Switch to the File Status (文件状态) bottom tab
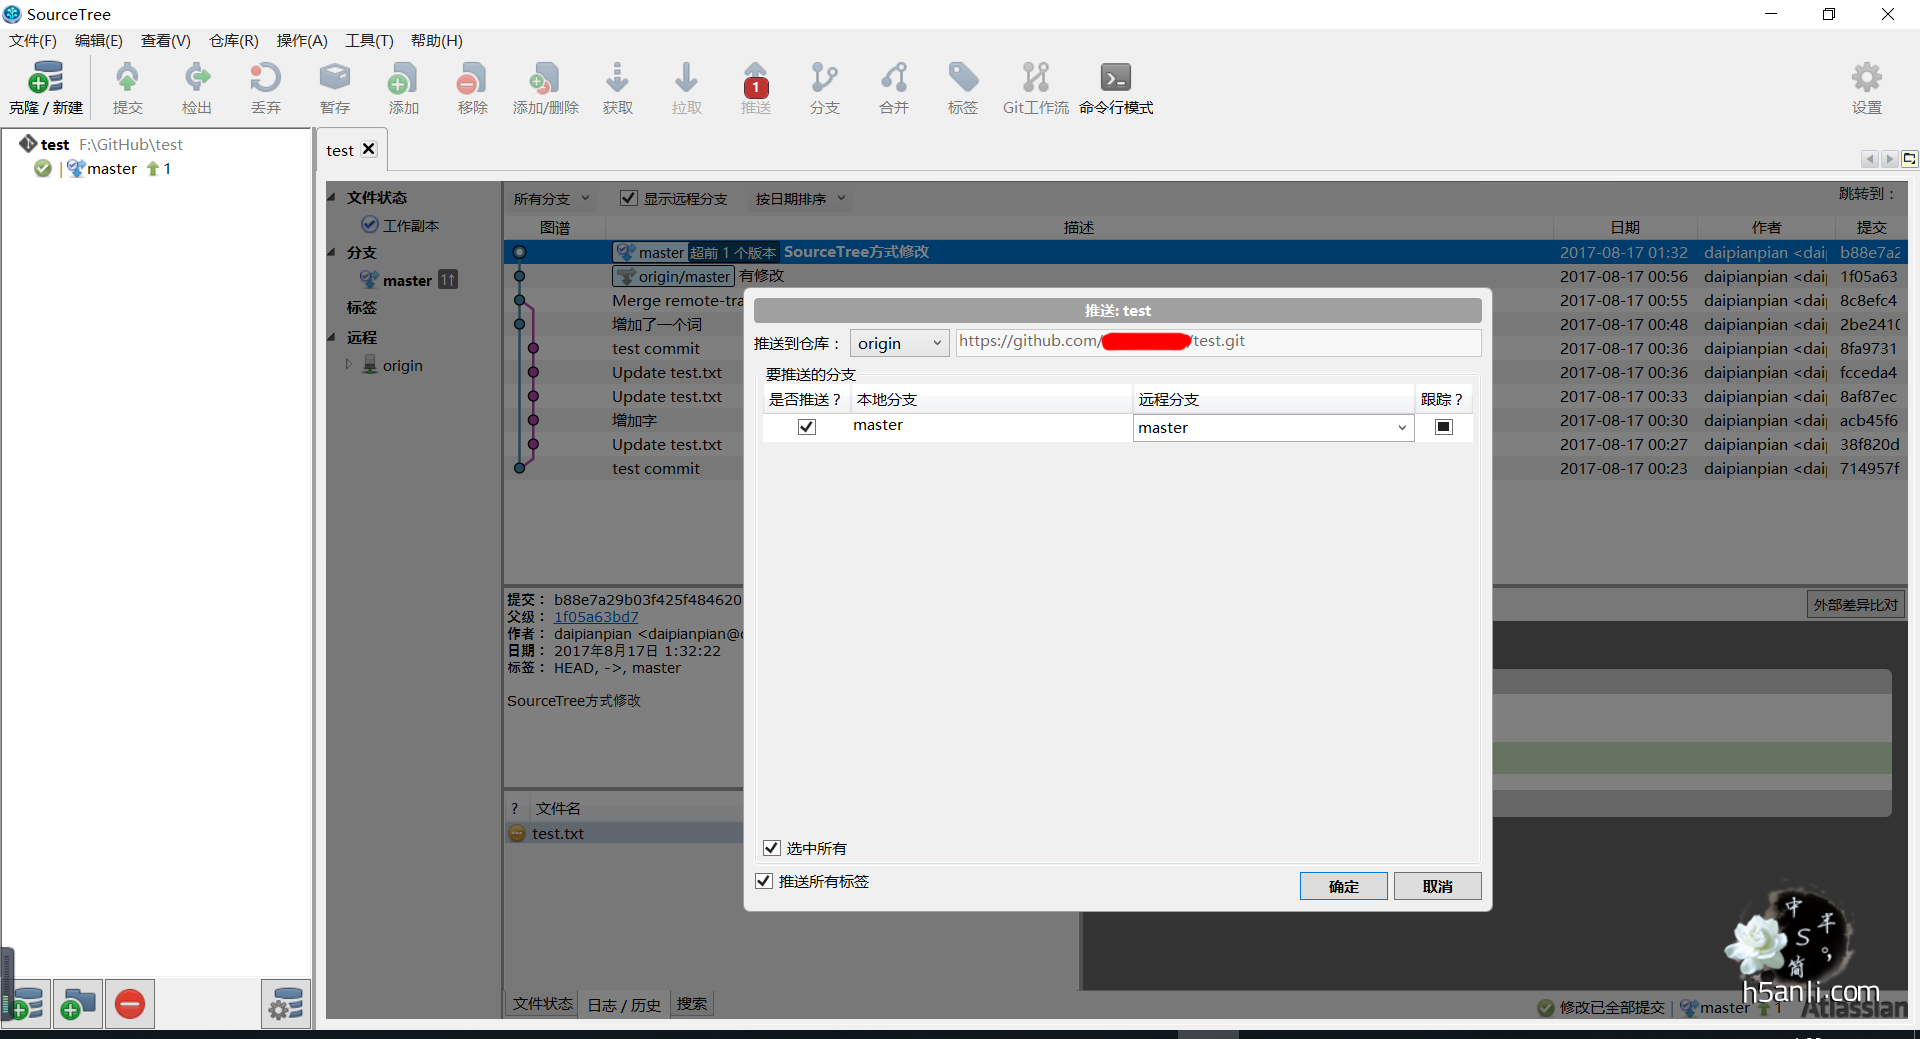 542,1004
